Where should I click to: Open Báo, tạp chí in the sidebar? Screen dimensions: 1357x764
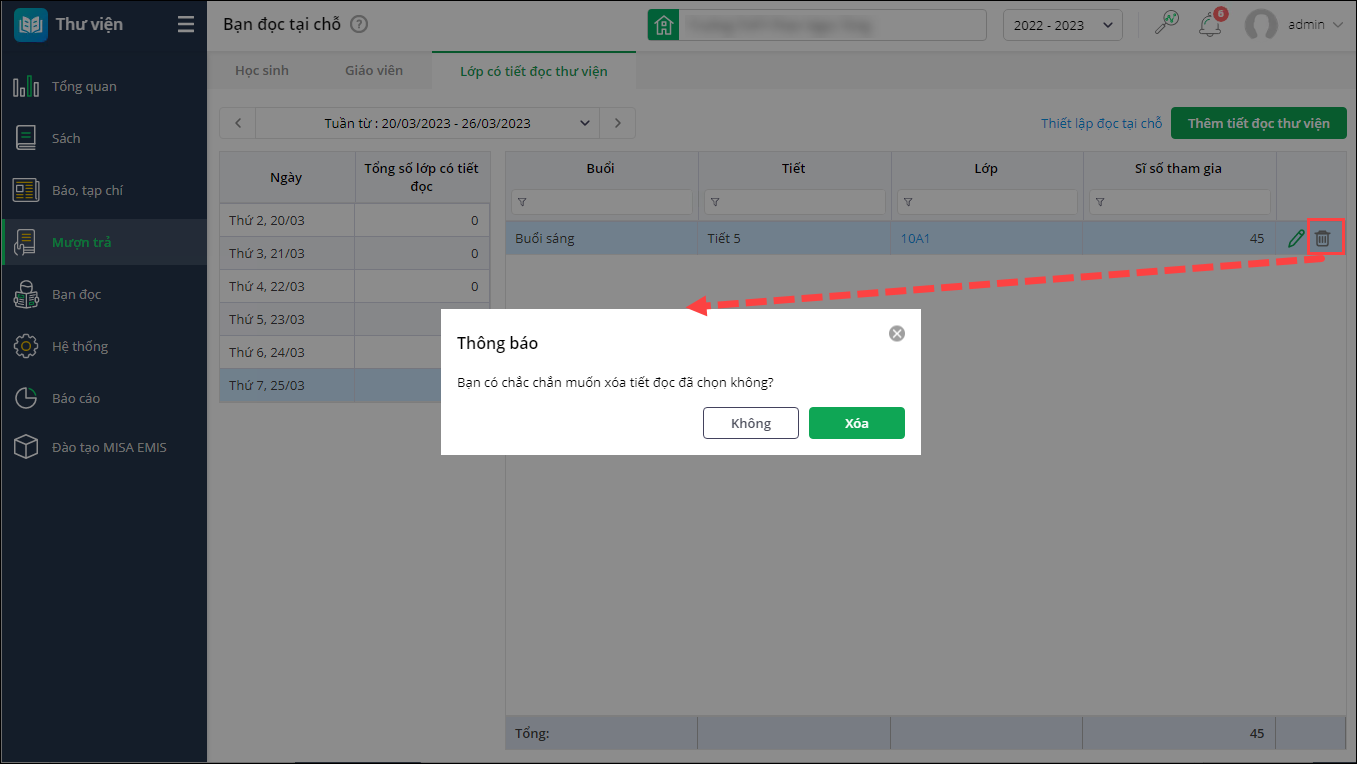point(104,190)
